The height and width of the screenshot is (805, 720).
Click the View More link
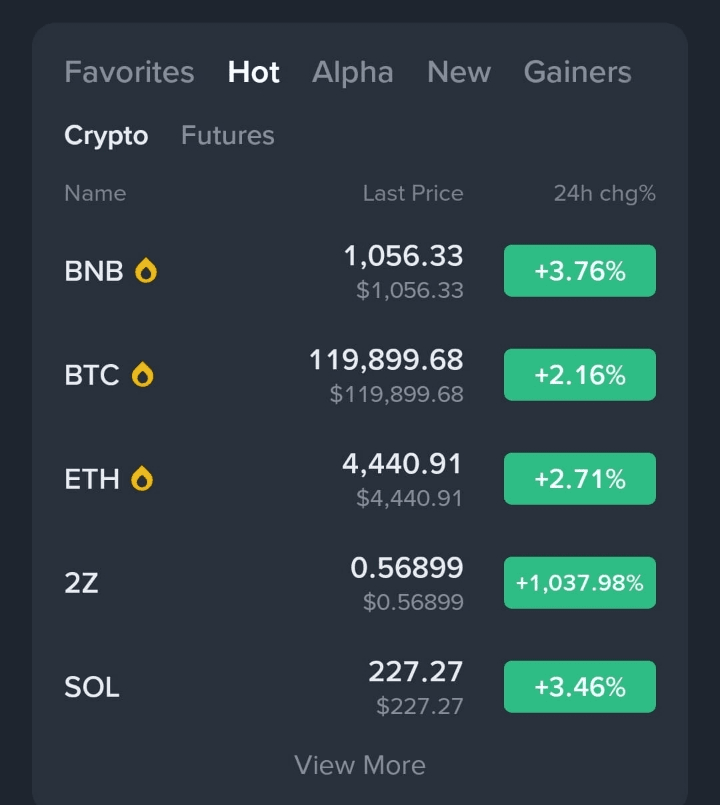360,765
